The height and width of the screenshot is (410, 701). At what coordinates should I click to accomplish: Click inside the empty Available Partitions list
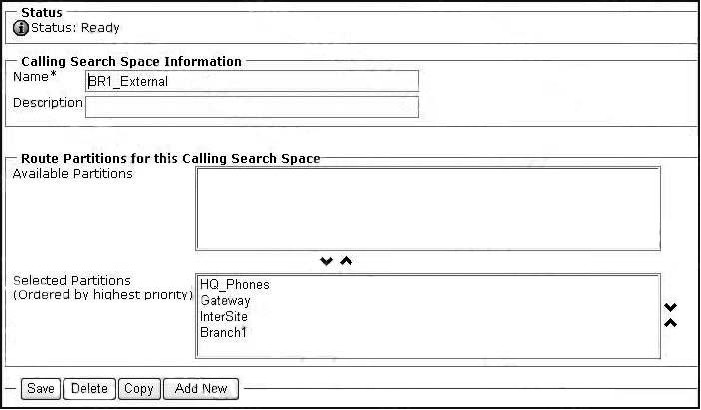(428, 209)
